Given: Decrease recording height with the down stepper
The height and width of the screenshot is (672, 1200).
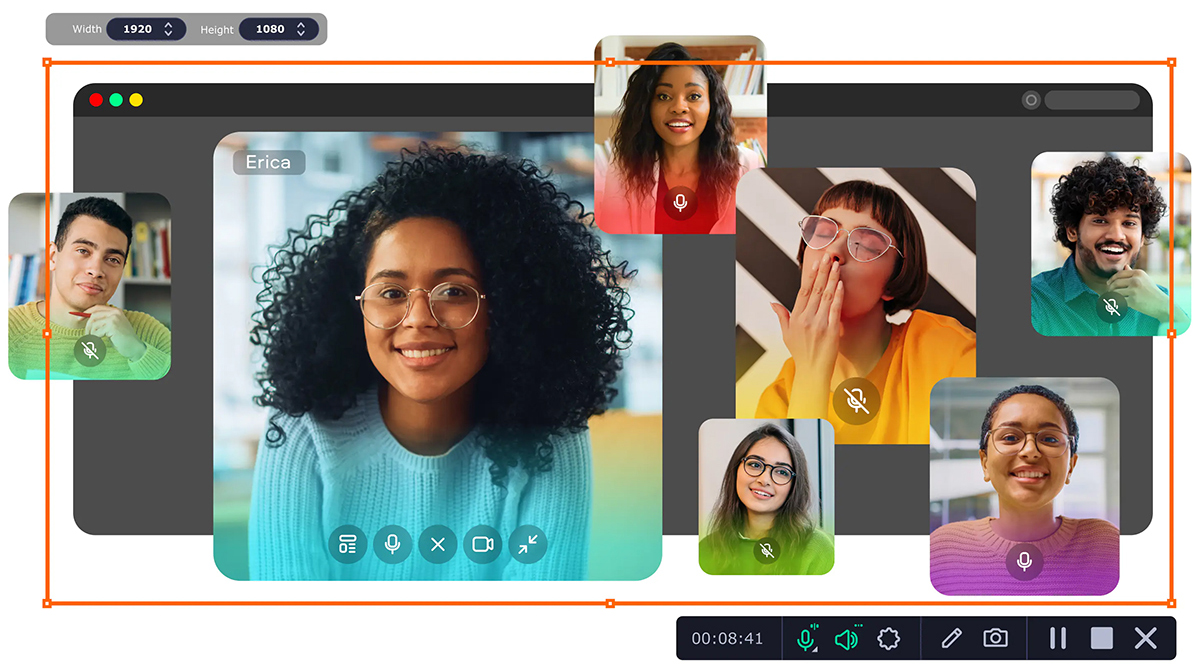Looking at the screenshot, I should point(302,33).
